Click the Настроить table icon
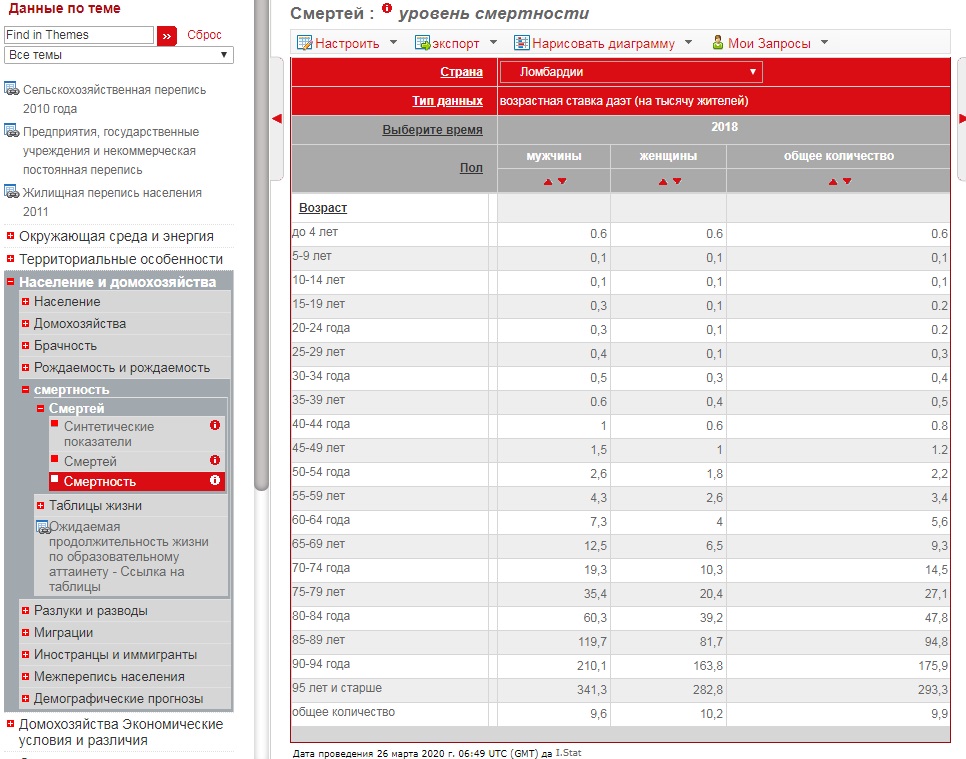The height and width of the screenshot is (759, 966). [304, 43]
